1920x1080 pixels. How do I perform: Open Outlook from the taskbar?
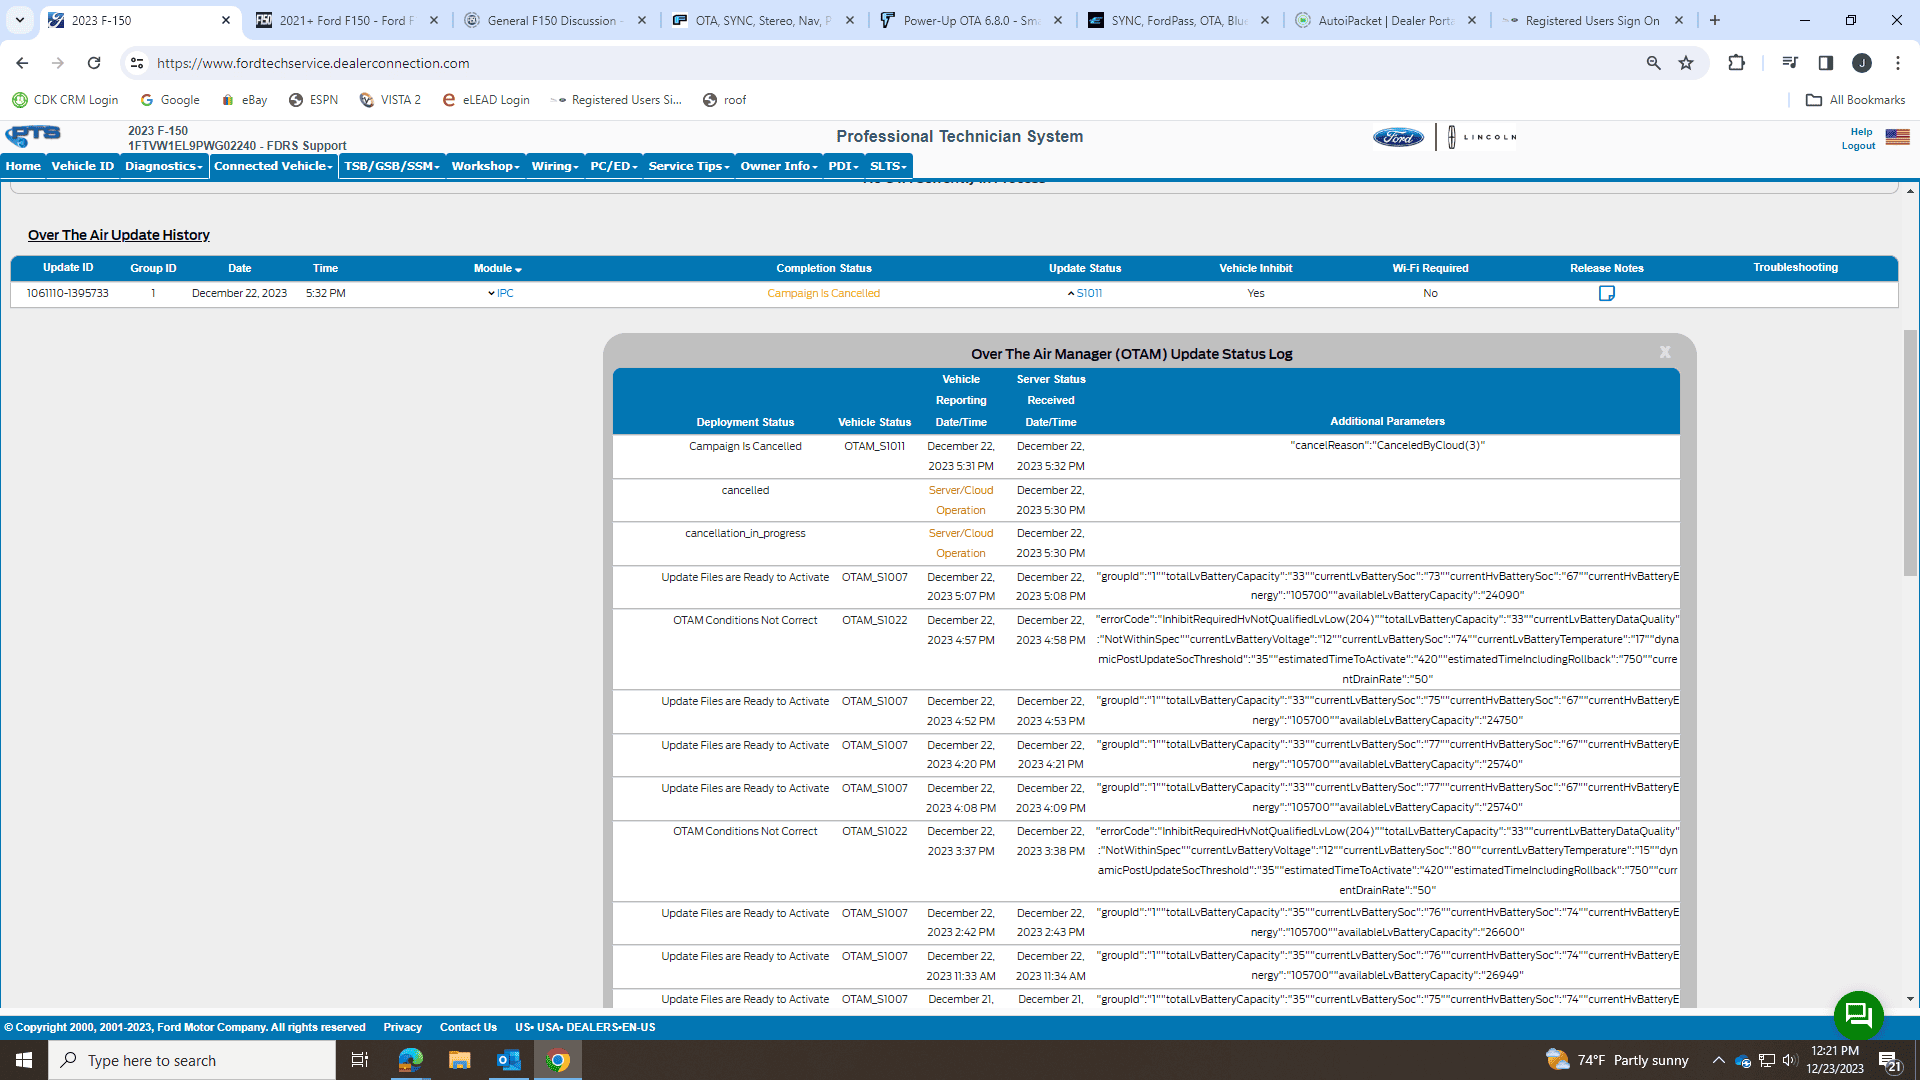click(509, 1060)
